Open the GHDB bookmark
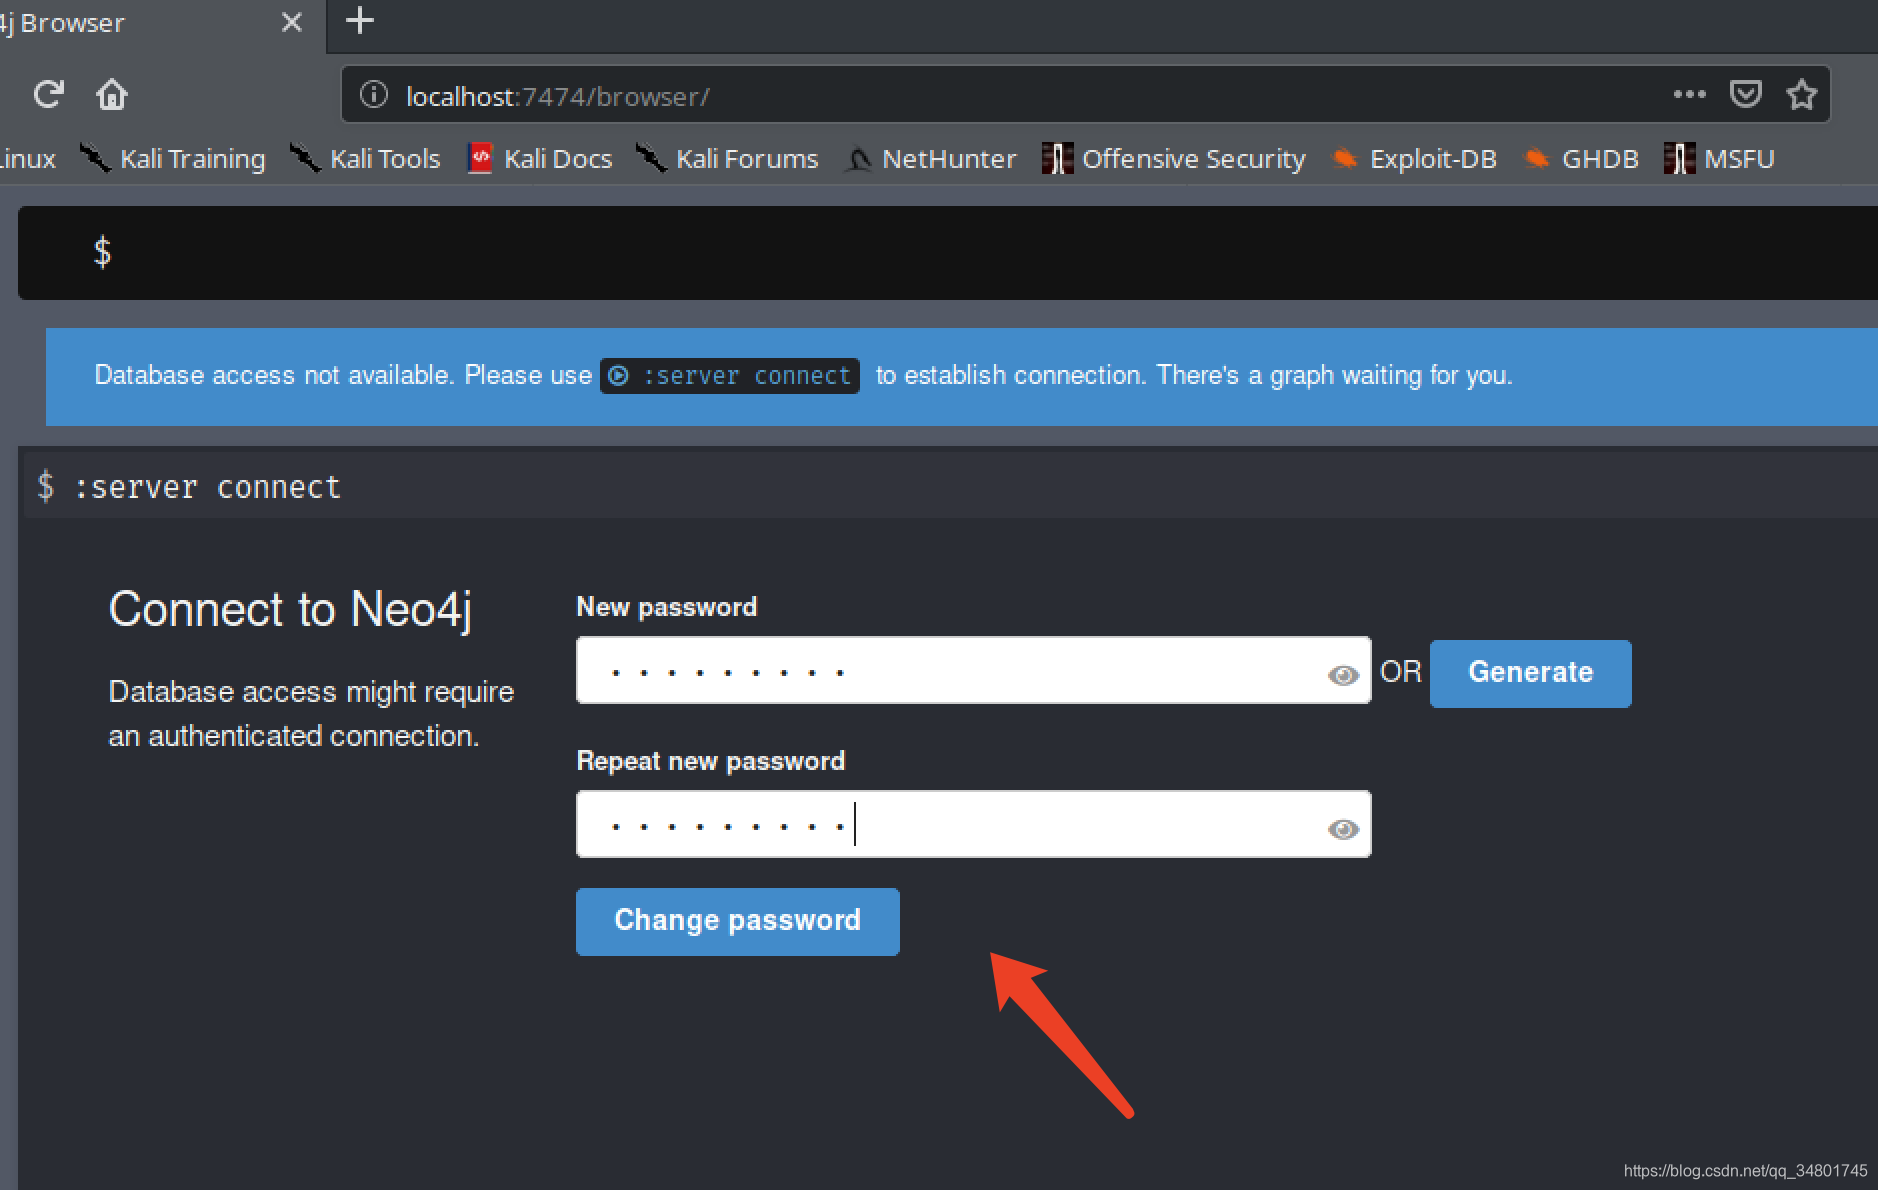Image resolution: width=1878 pixels, height=1190 pixels. point(1581,158)
